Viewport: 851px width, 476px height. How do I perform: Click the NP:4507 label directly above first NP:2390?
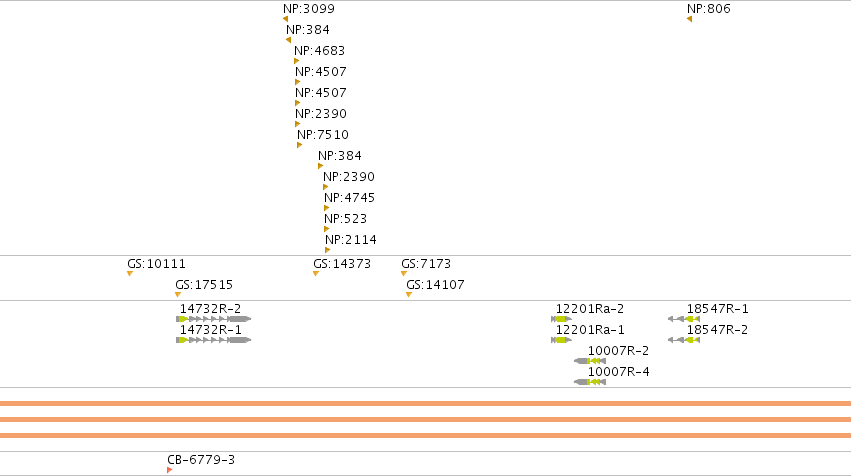[x=321, y=93]
